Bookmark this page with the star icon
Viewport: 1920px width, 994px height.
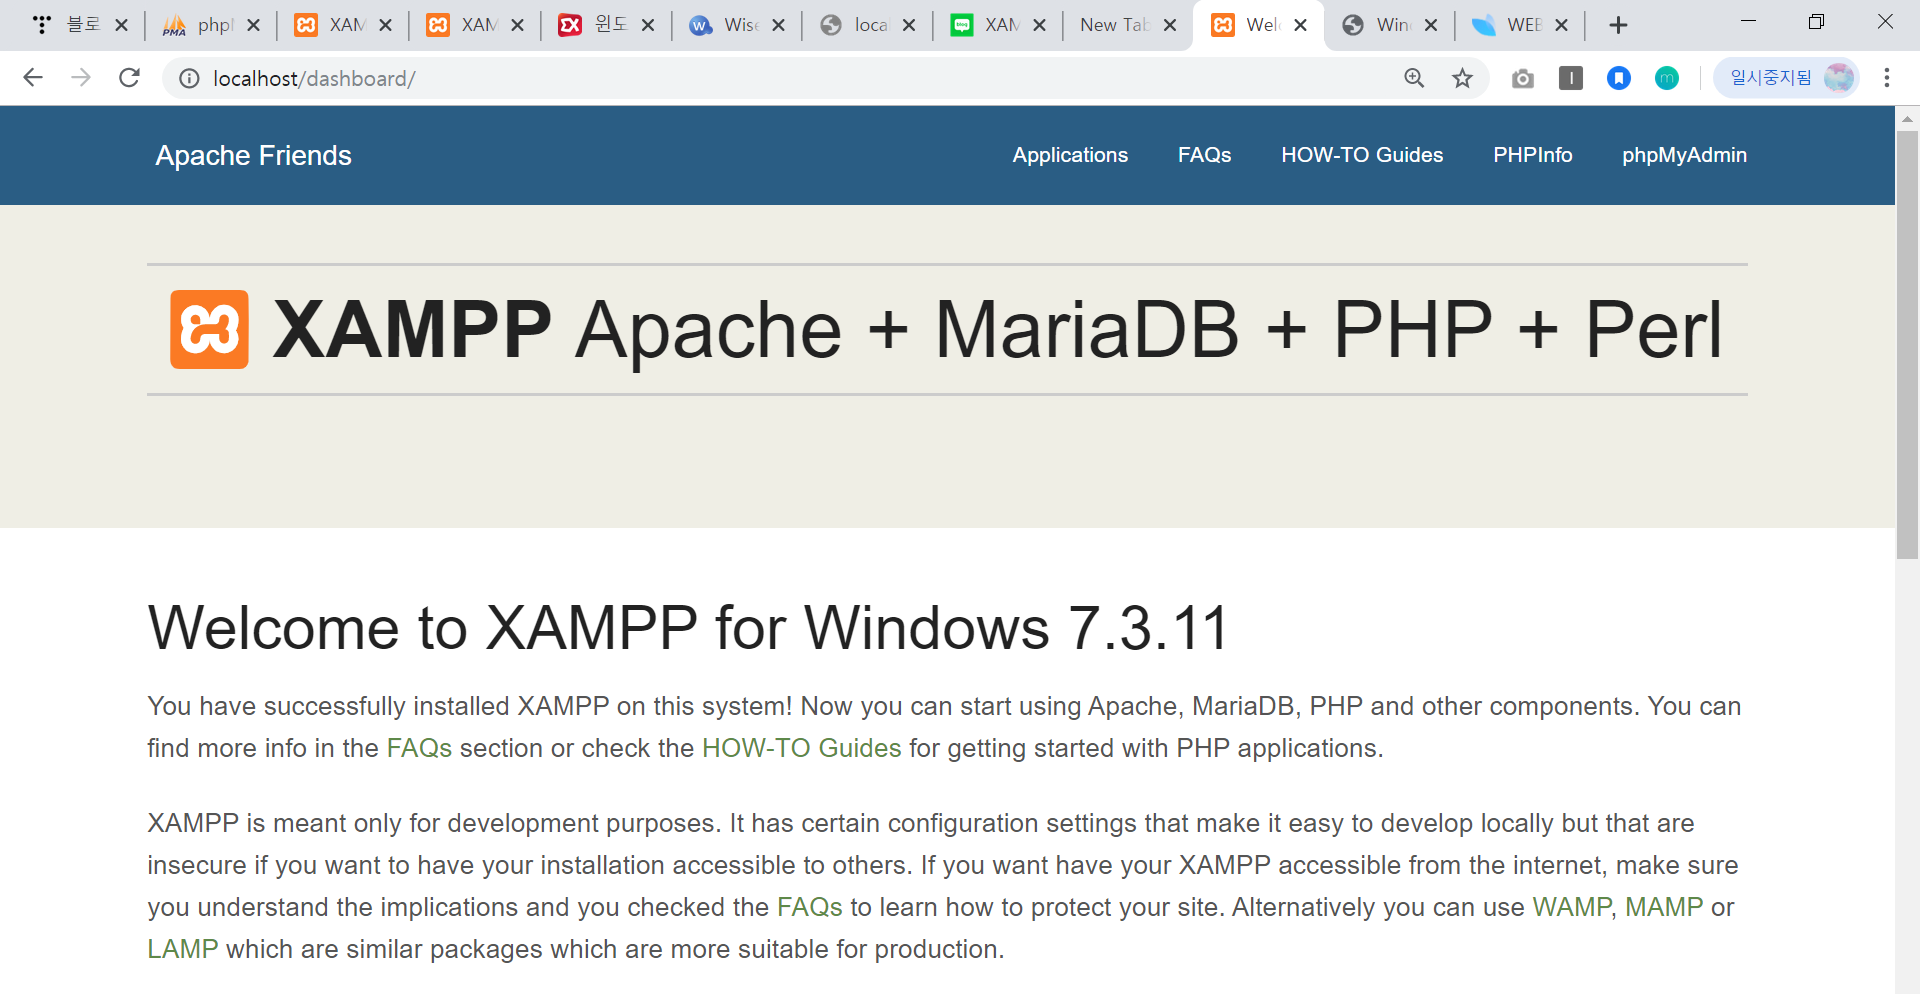(1462, 78)
